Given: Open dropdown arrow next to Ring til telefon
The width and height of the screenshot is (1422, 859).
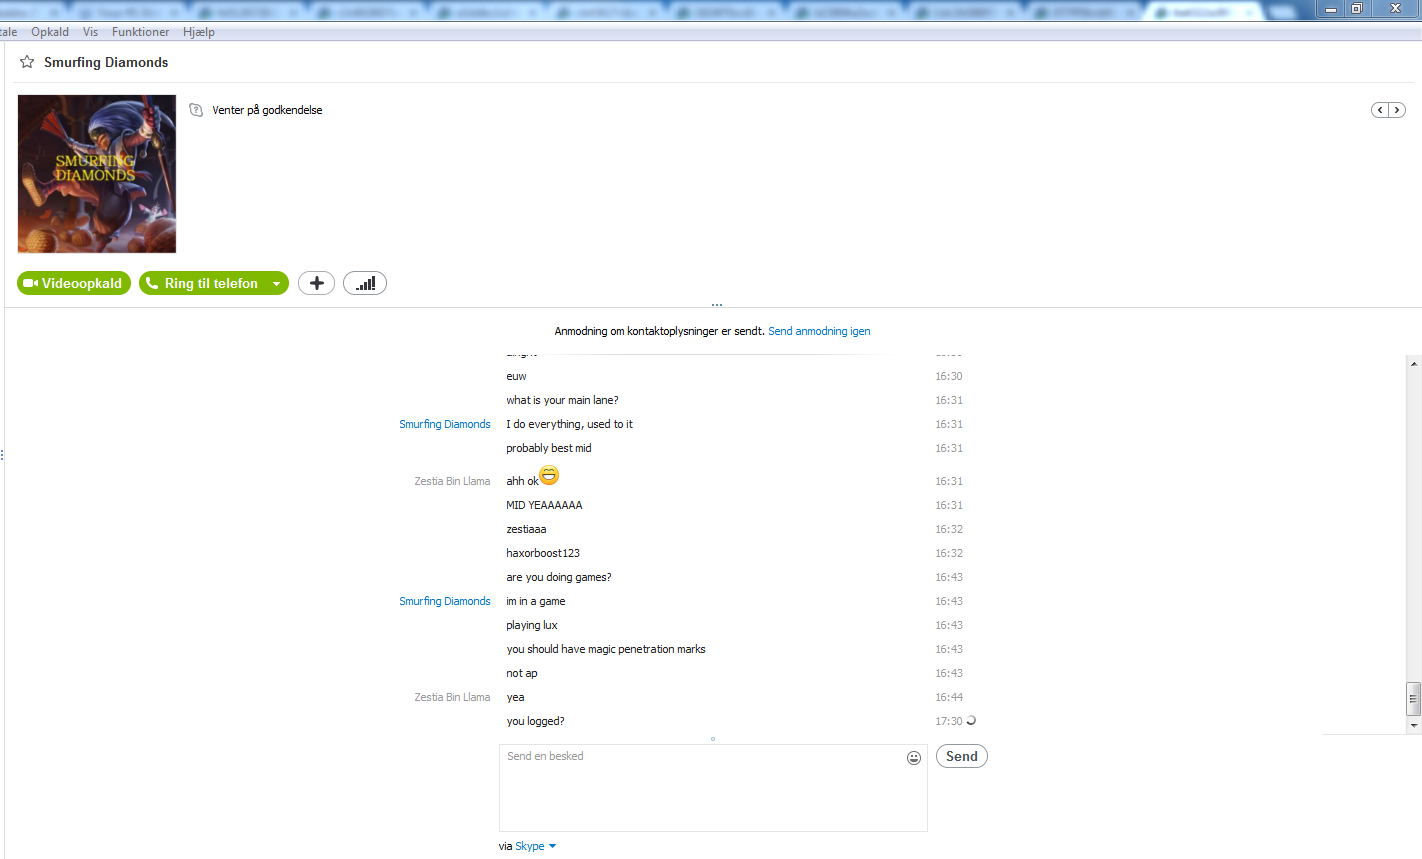Looking at the screenshot, I should 277,284.
